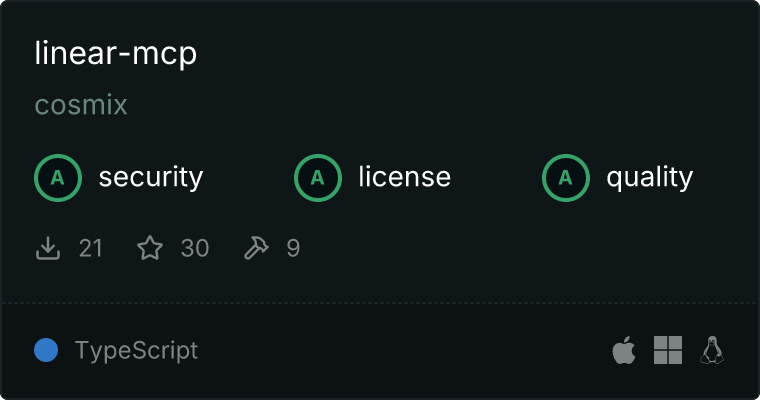Click the Linux penguin icon

712,350
